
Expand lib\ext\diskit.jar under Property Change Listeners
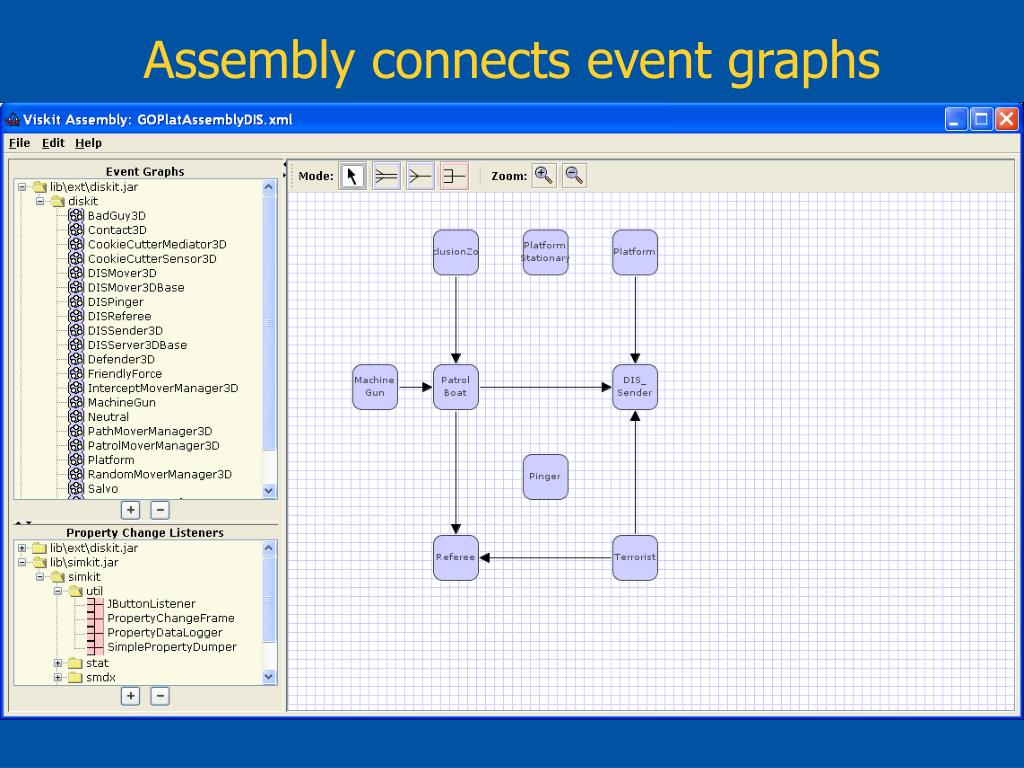(22, 548)
